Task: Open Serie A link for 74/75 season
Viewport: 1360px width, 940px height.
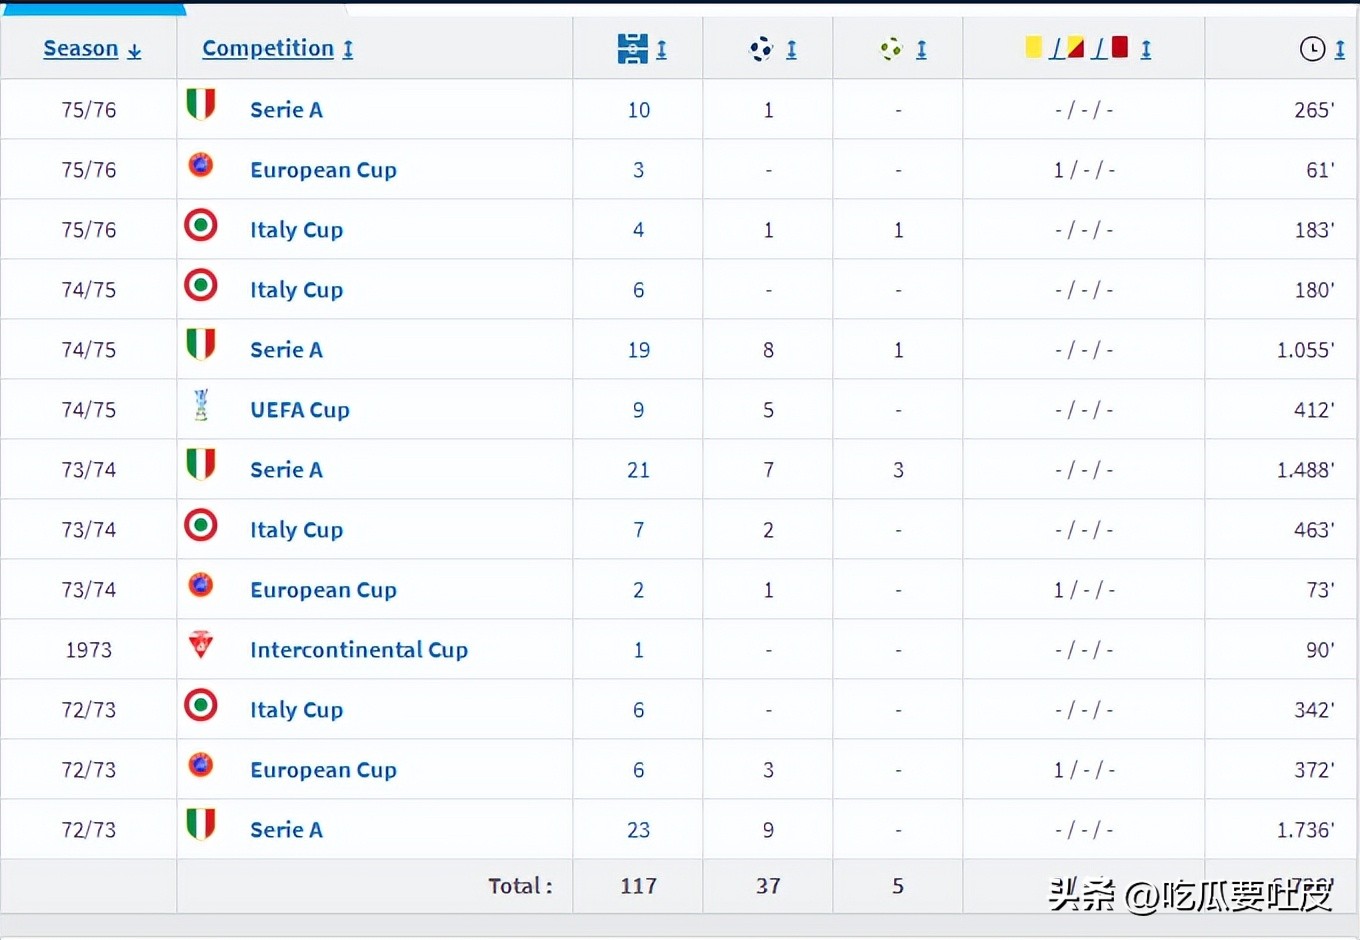Action: pos(286,350)
